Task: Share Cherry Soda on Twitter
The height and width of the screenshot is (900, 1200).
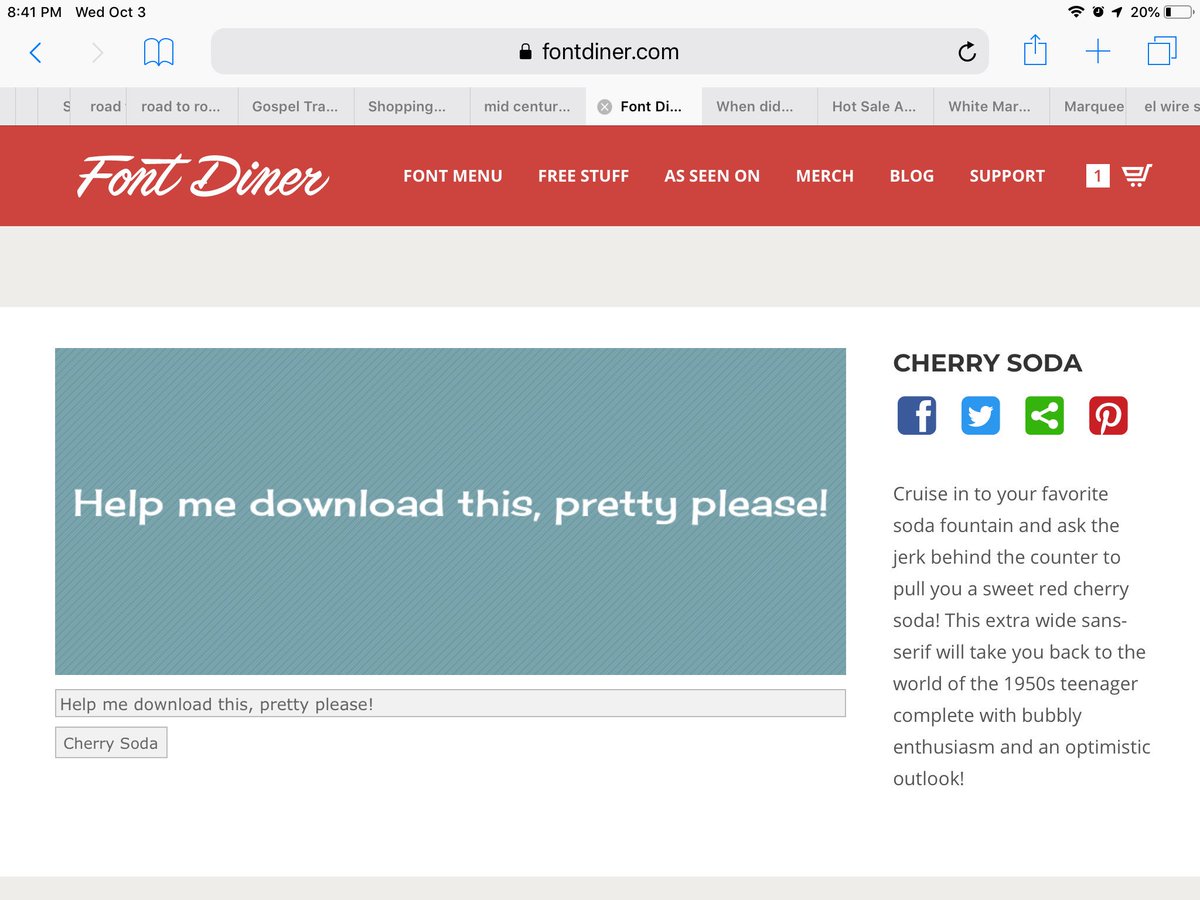Action: (x=981, y=415)
